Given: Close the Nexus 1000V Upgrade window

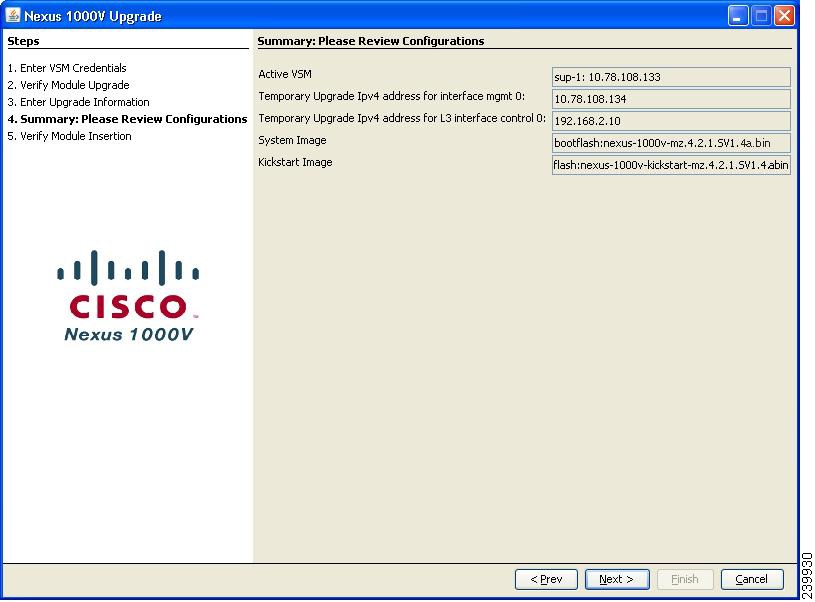Looking at the screenshot, I should [784, 16].
